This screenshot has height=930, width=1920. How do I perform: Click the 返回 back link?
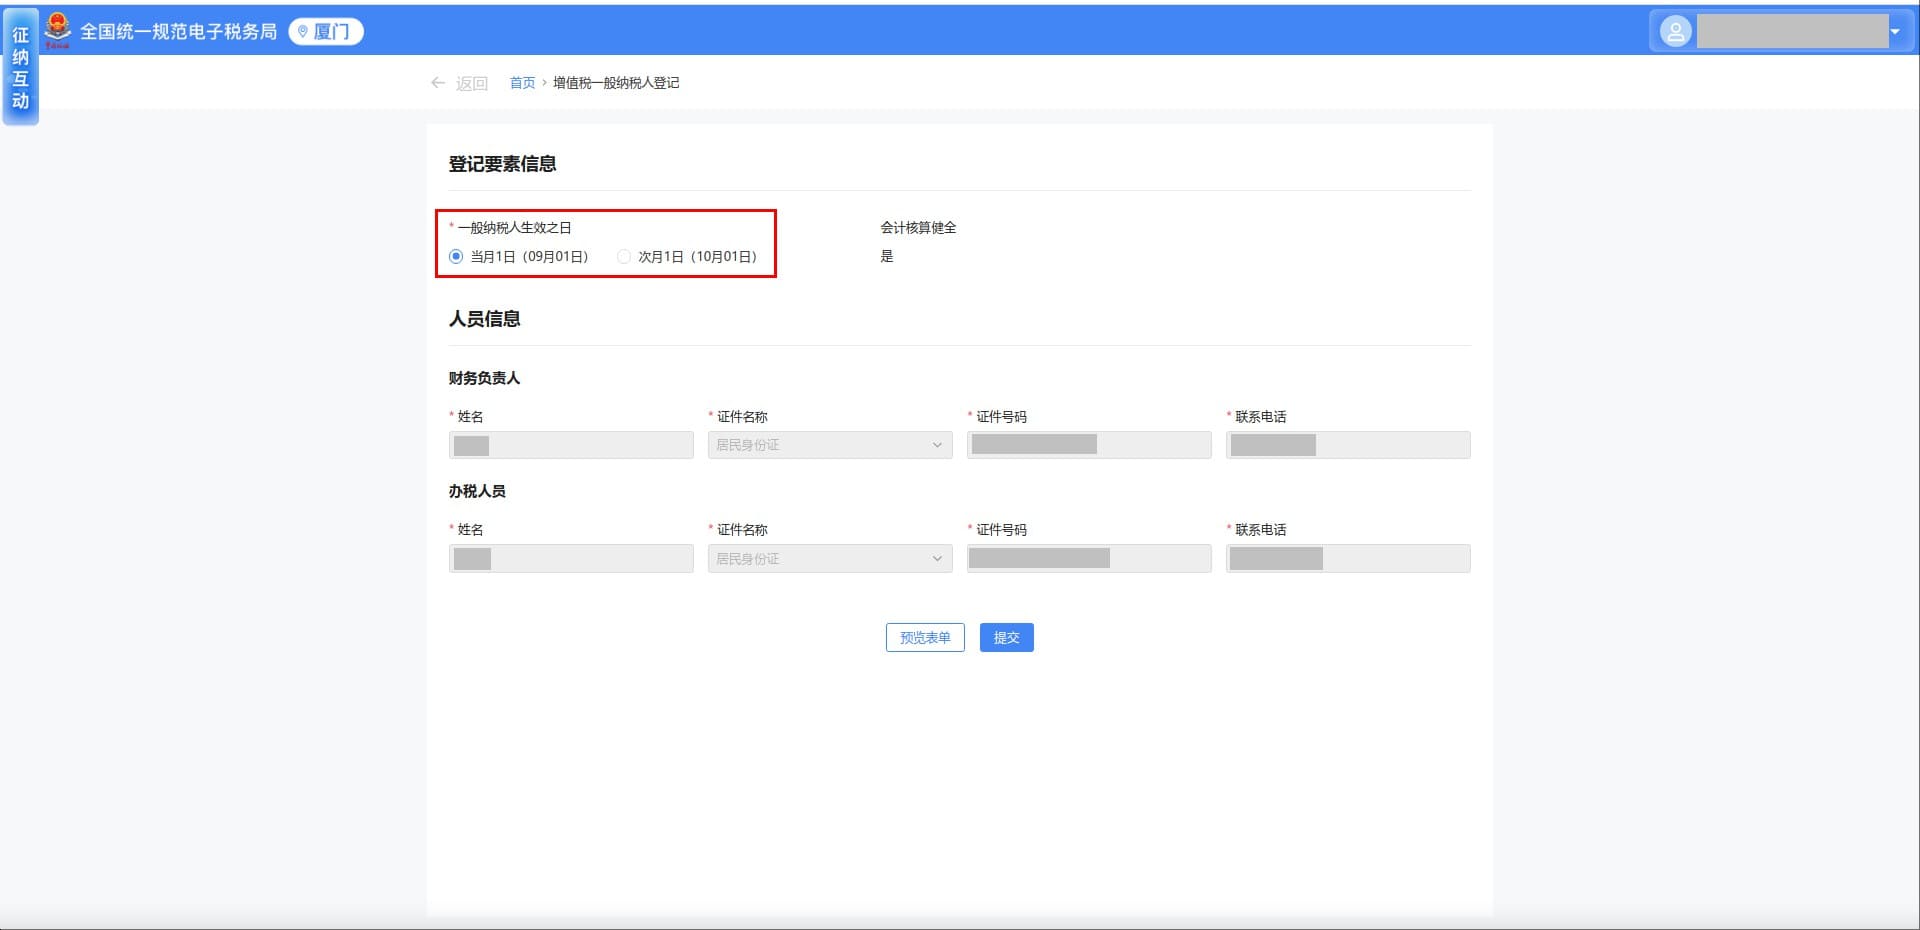click(471, 83)
